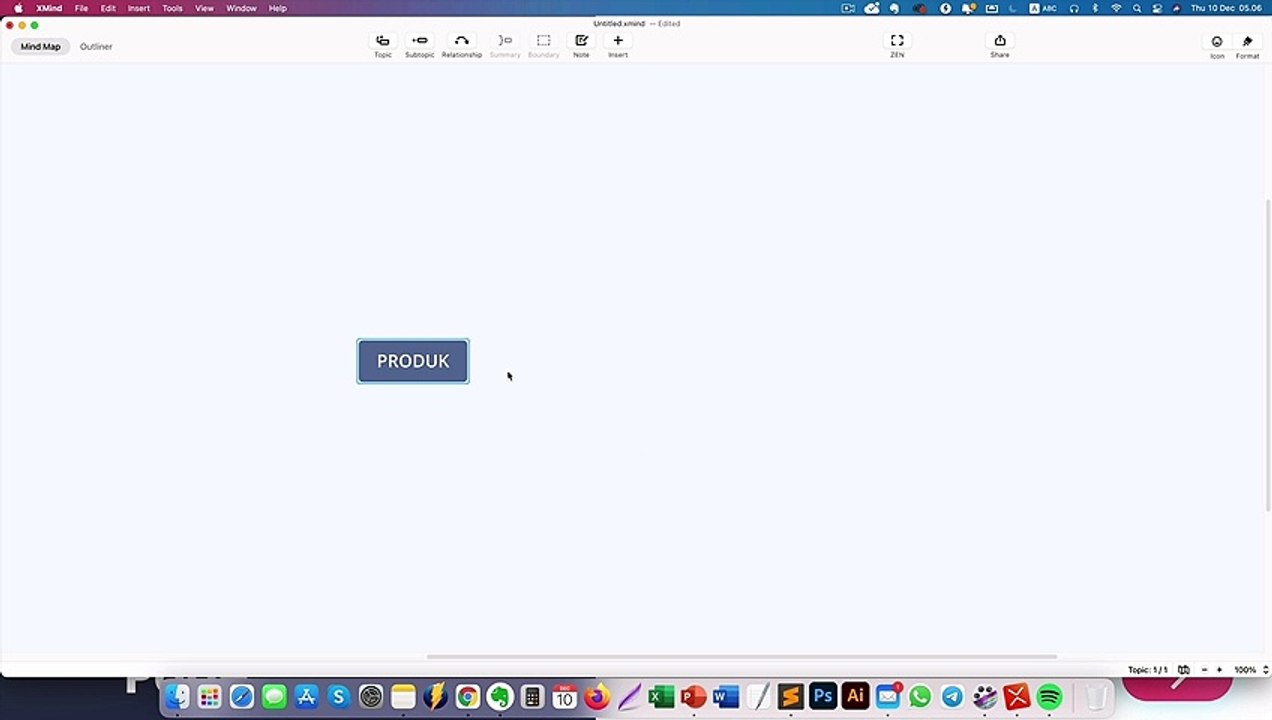
Task: Open Photoshop from the Dock
Action: [x=823, y=697]
